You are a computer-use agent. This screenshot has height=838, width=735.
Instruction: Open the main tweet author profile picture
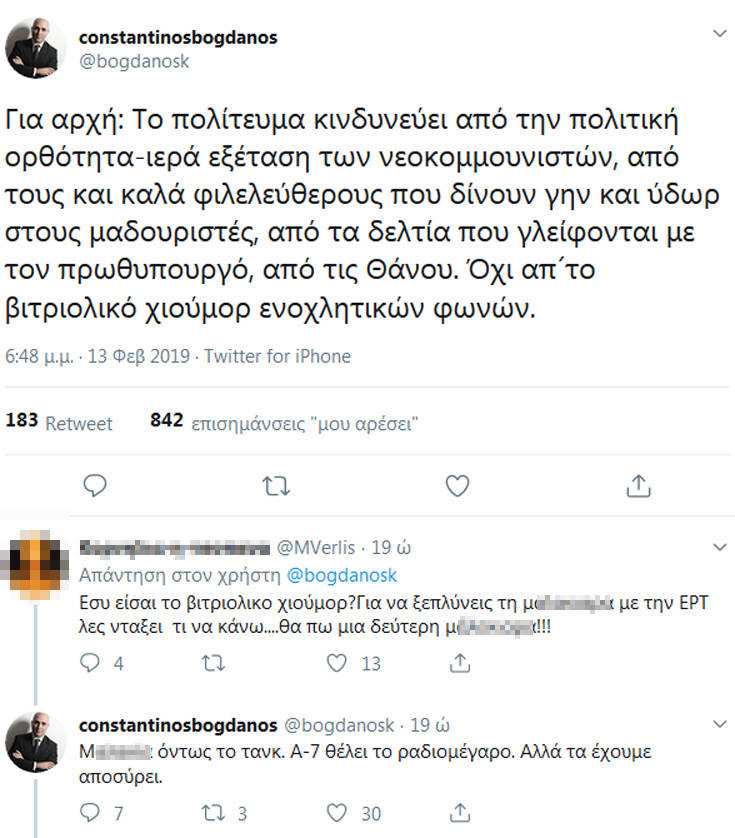pos(36,48)
